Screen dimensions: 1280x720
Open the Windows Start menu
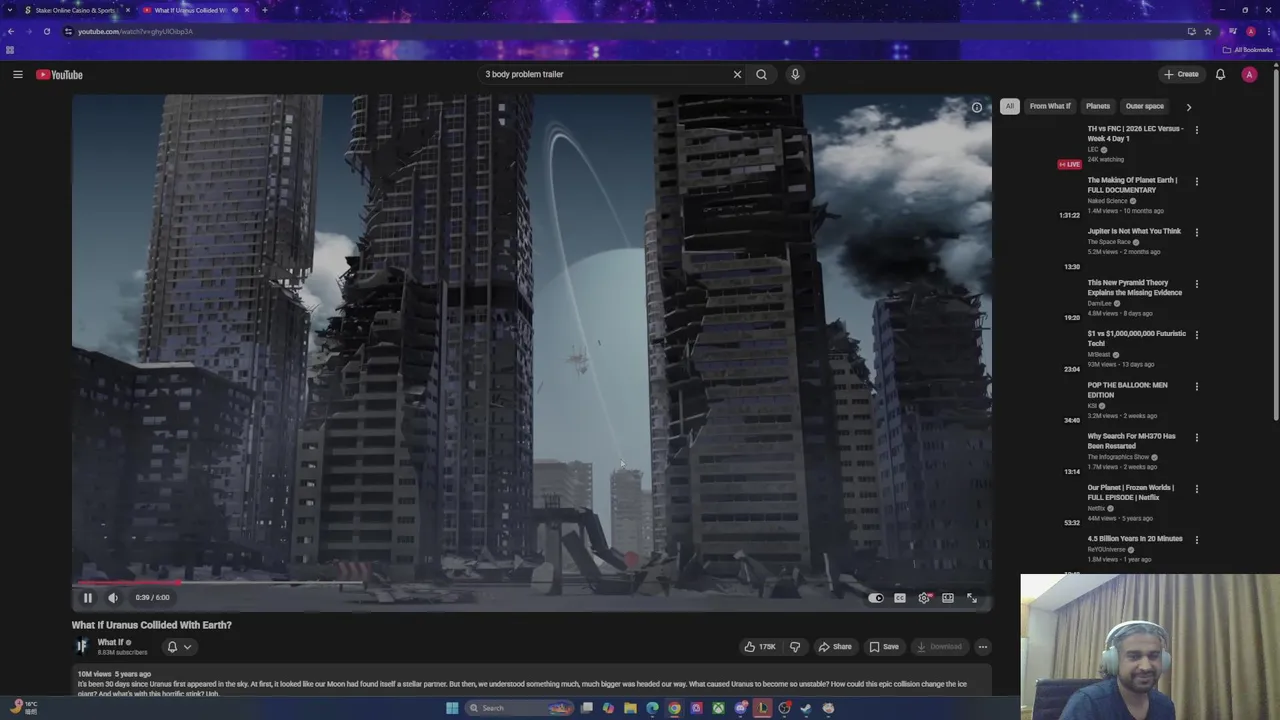[452, 708]
